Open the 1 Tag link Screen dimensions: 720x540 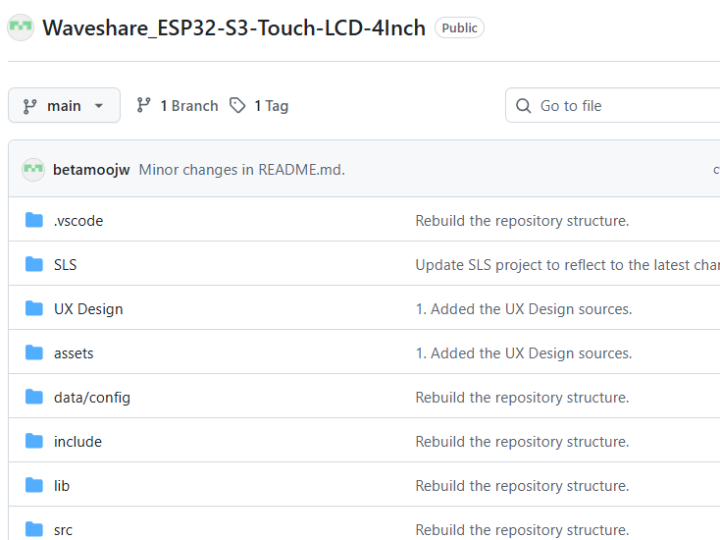coord(259,106)
